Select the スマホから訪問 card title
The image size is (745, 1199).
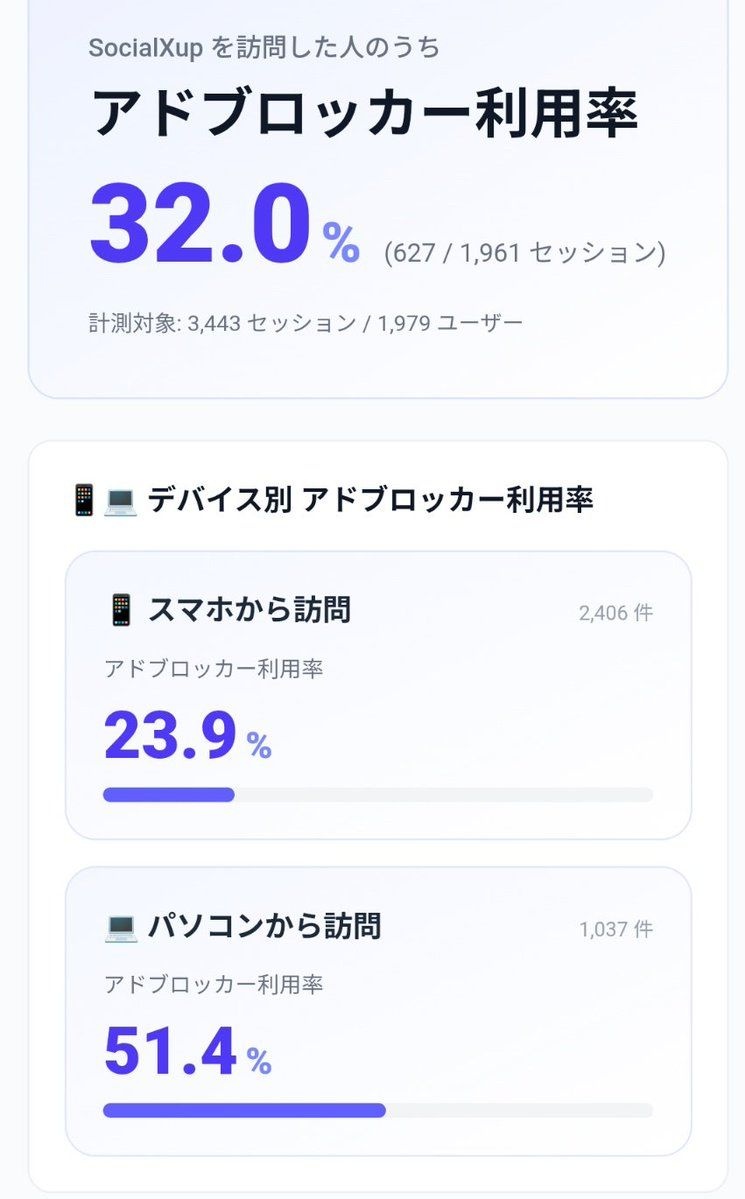[249, 610]
